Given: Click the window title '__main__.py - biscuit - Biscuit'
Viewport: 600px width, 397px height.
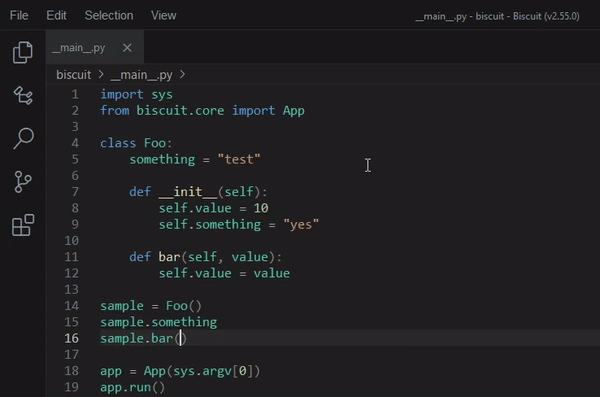Looking at the screenshot, I should 497,16.
